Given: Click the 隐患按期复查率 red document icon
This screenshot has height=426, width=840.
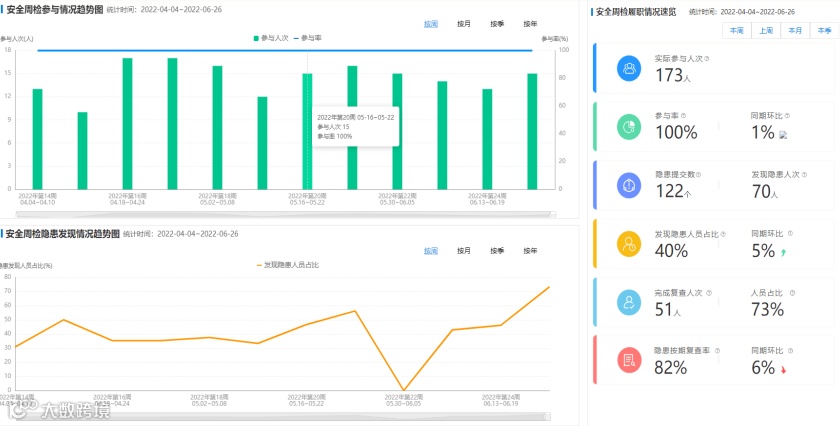Looking at the screenshot, I should tap(629, 360).
